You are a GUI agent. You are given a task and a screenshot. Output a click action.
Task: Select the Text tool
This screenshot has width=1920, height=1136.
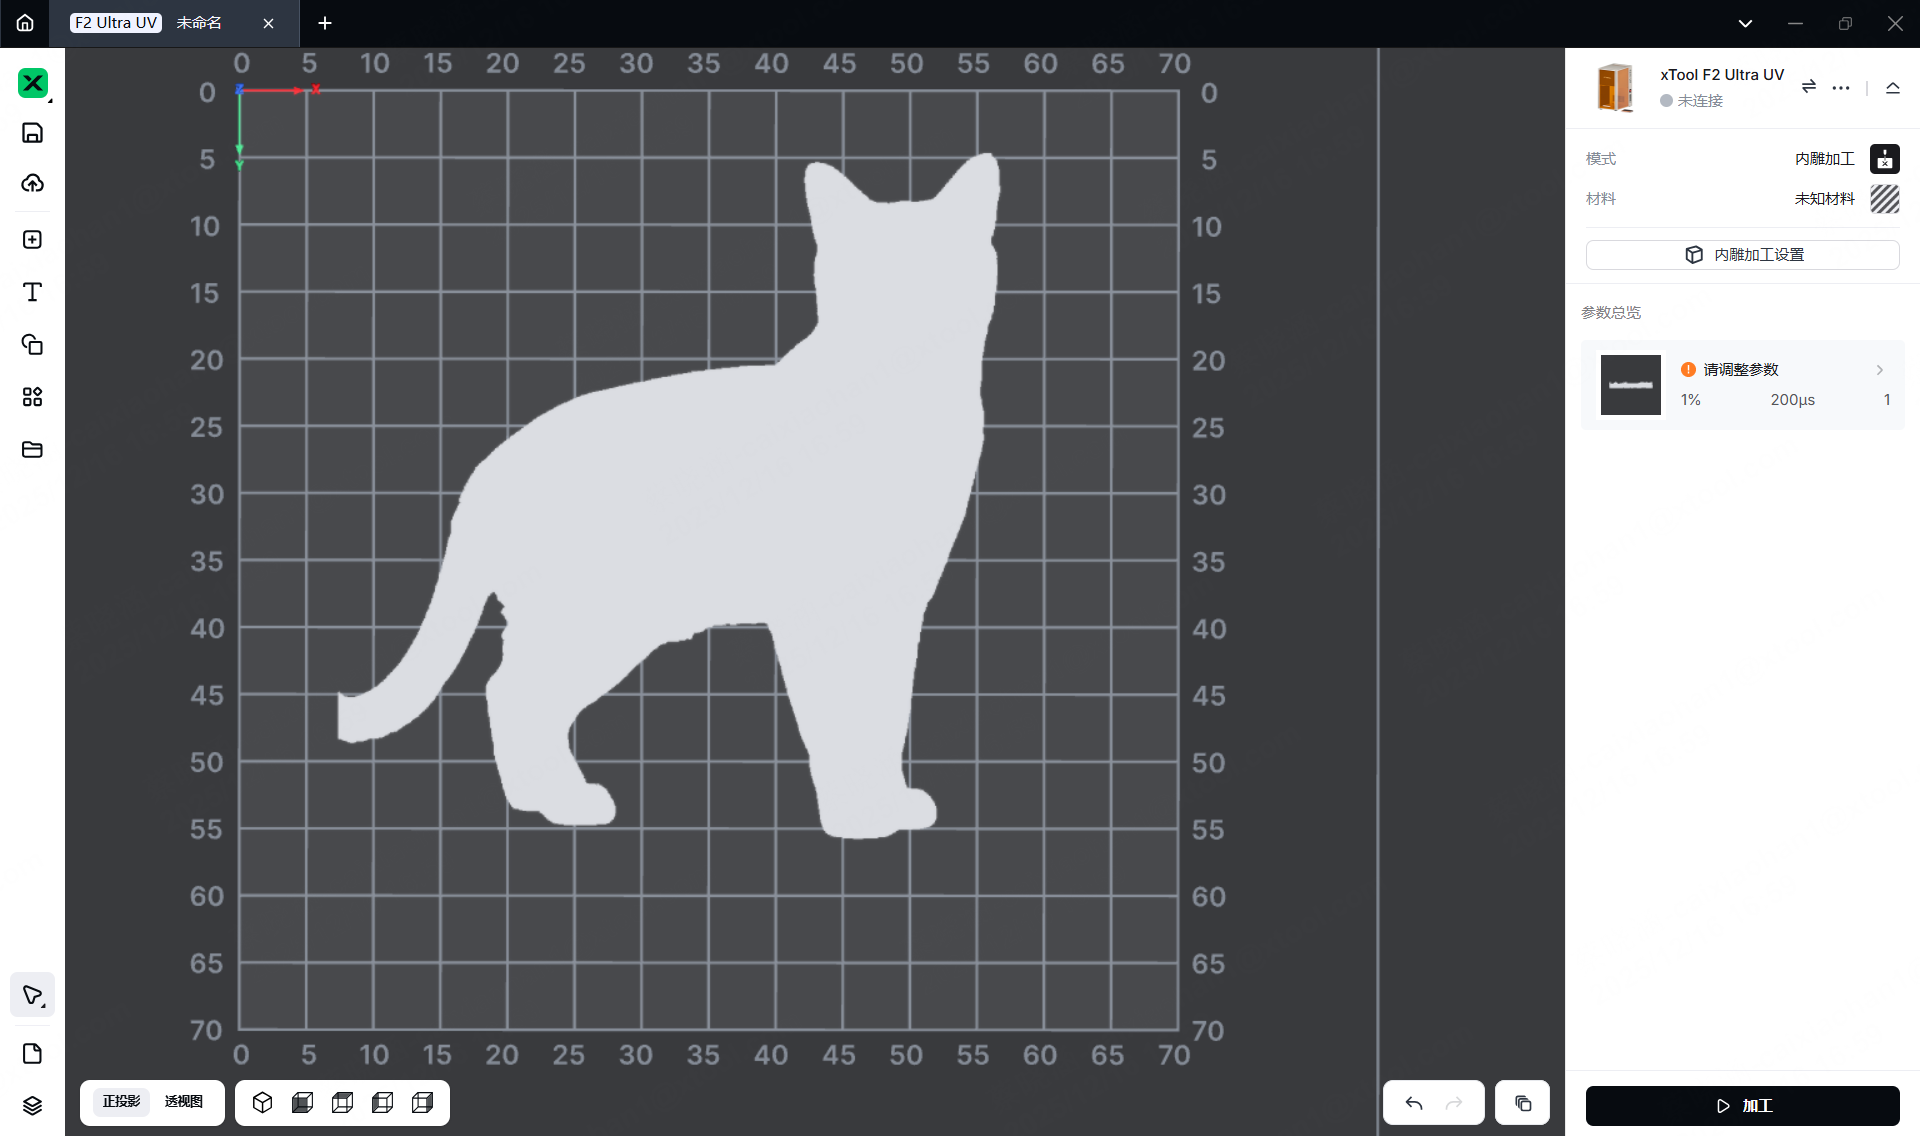(x=32, y=292)
